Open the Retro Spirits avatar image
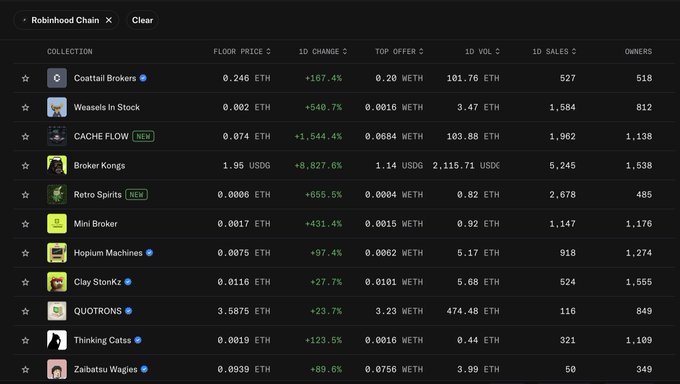Viewport: 680px width, 384px height. click(x=57, y=194)
